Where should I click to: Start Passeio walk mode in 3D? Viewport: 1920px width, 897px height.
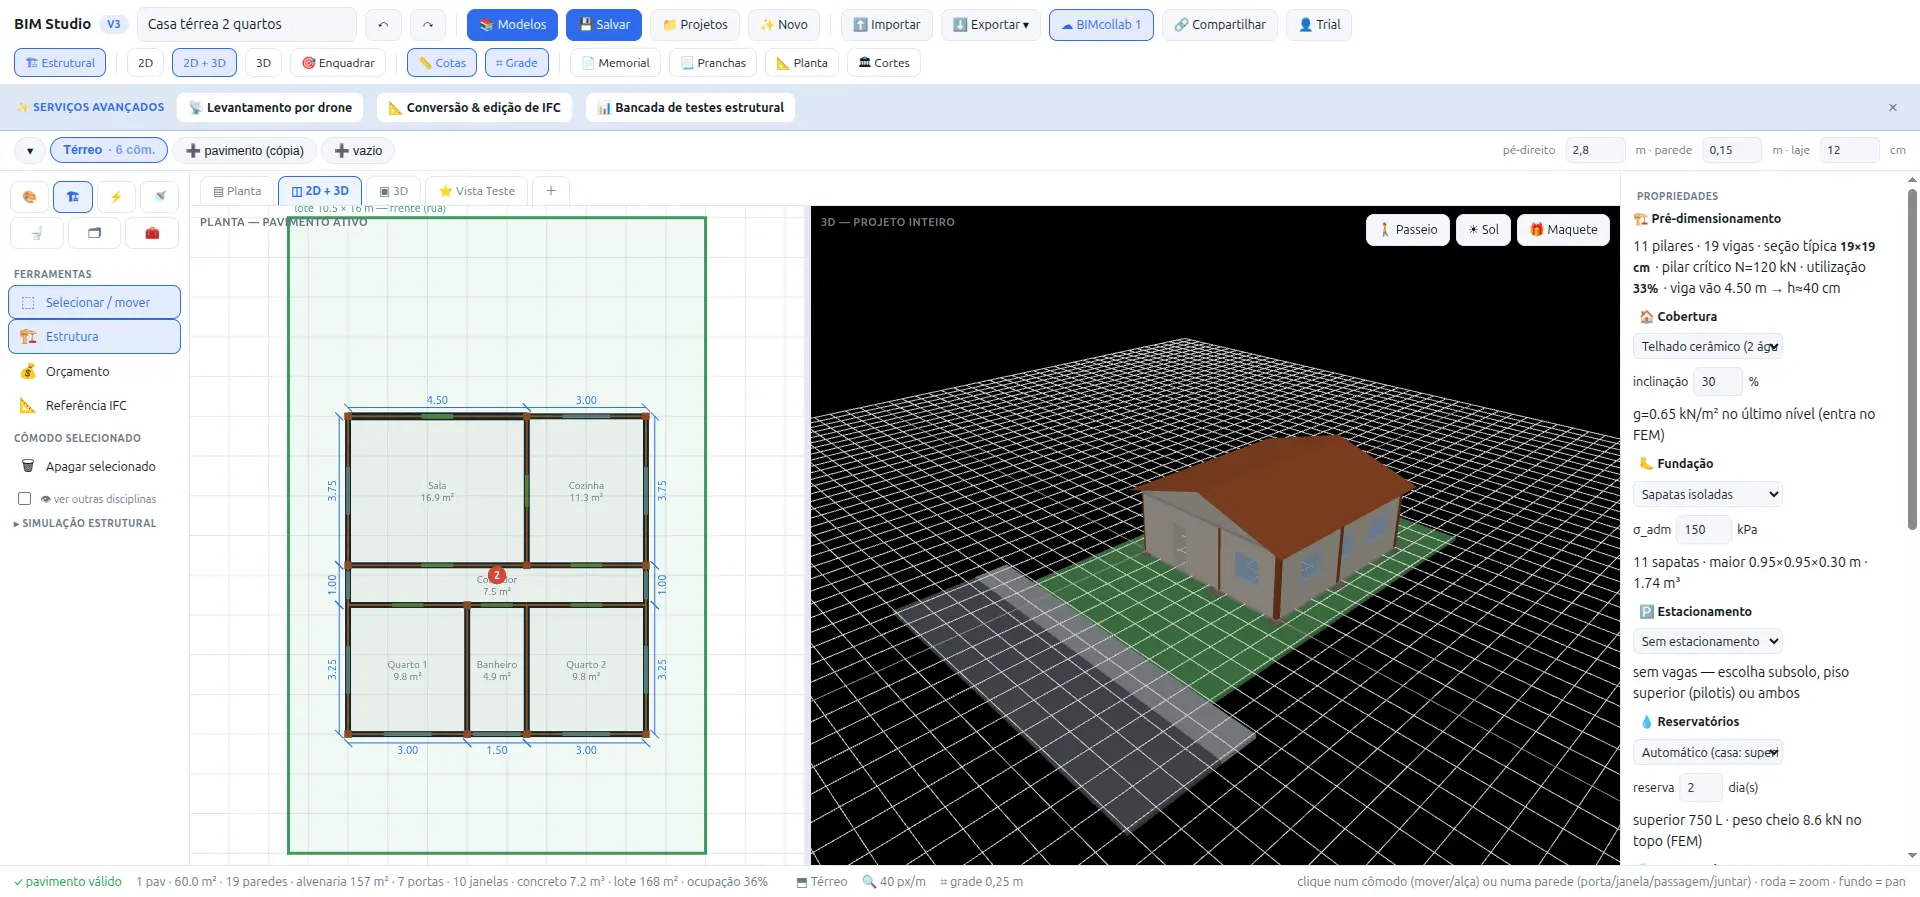(x=1408, y=230)
